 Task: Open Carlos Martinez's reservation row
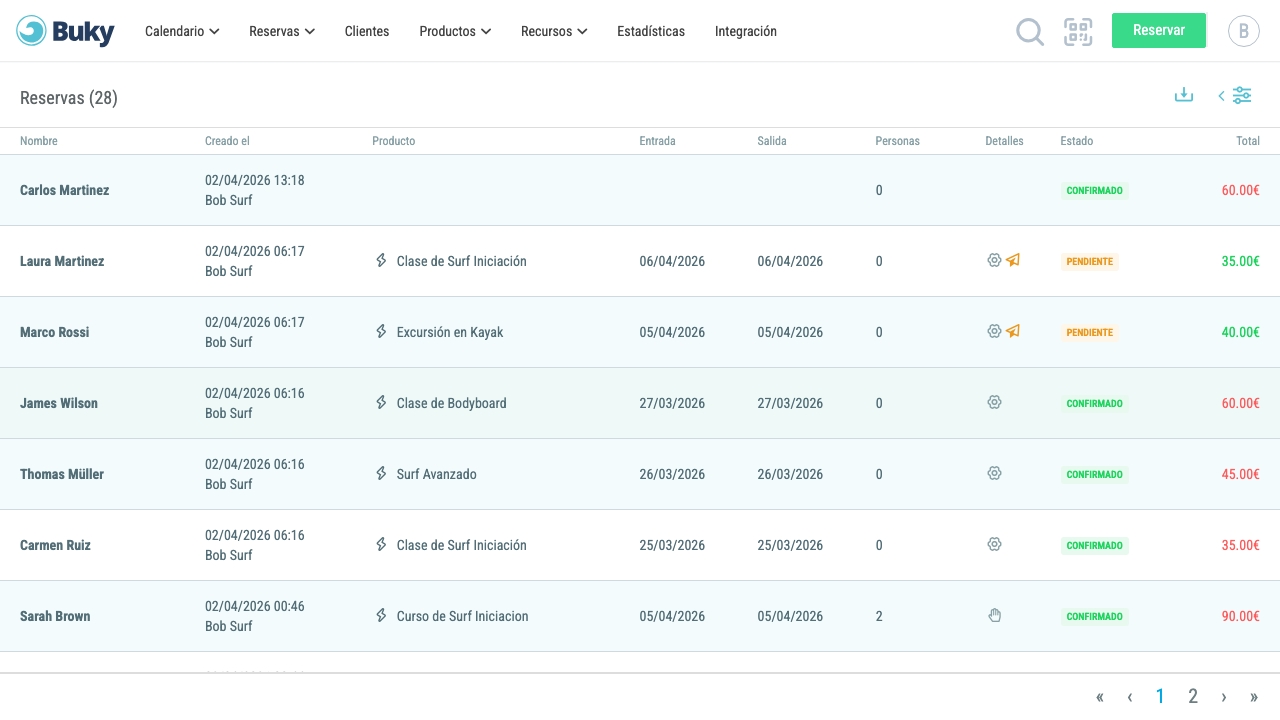(640, 190)
